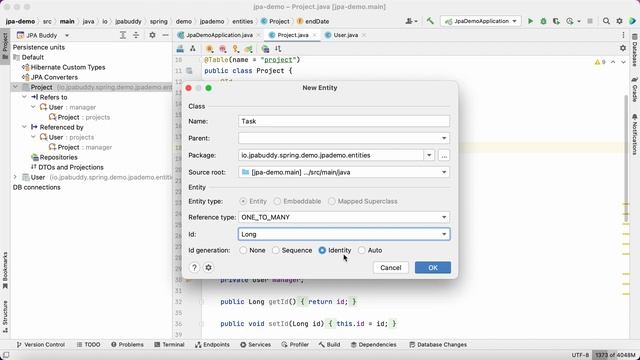
Task: Close the Project.java tab
Action: point(314,35)
